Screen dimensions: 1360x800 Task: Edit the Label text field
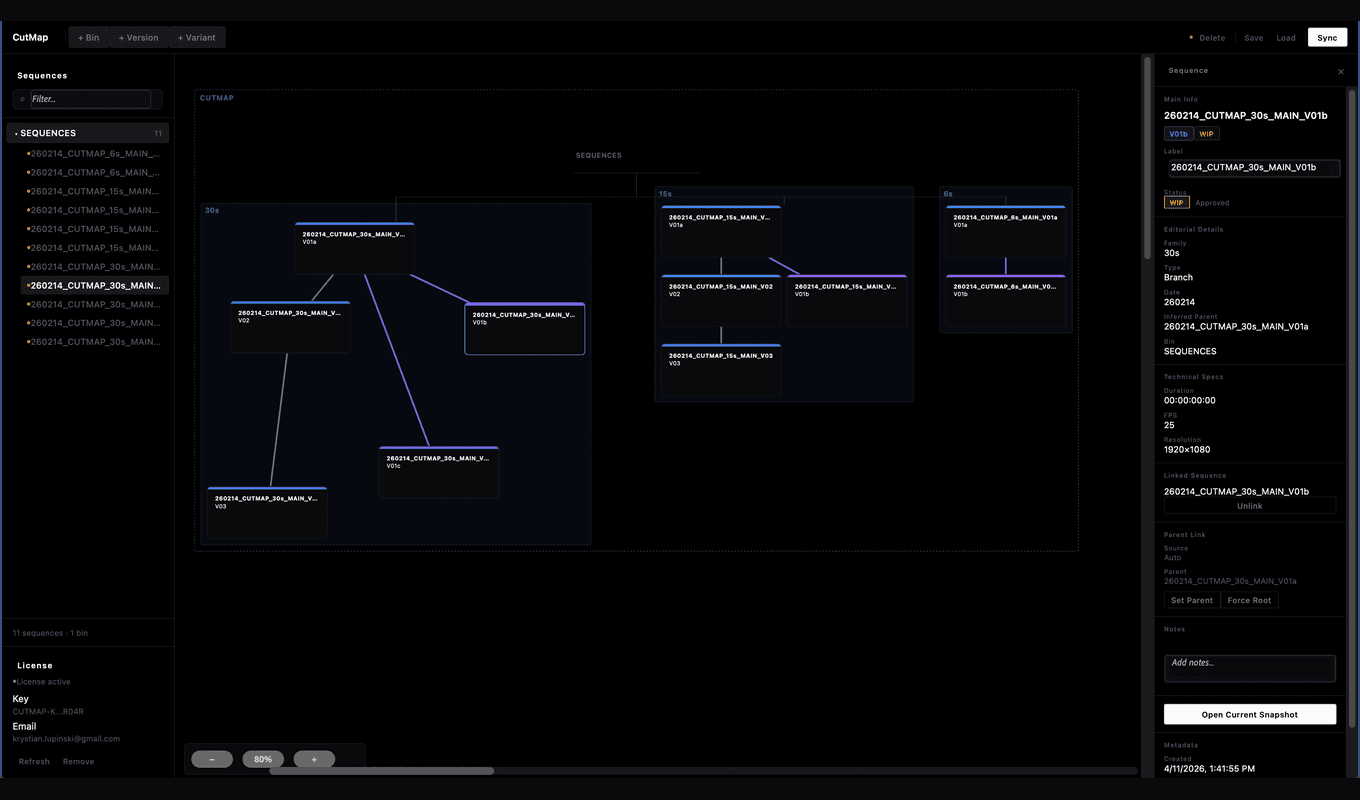click(x=1254, y=168)
